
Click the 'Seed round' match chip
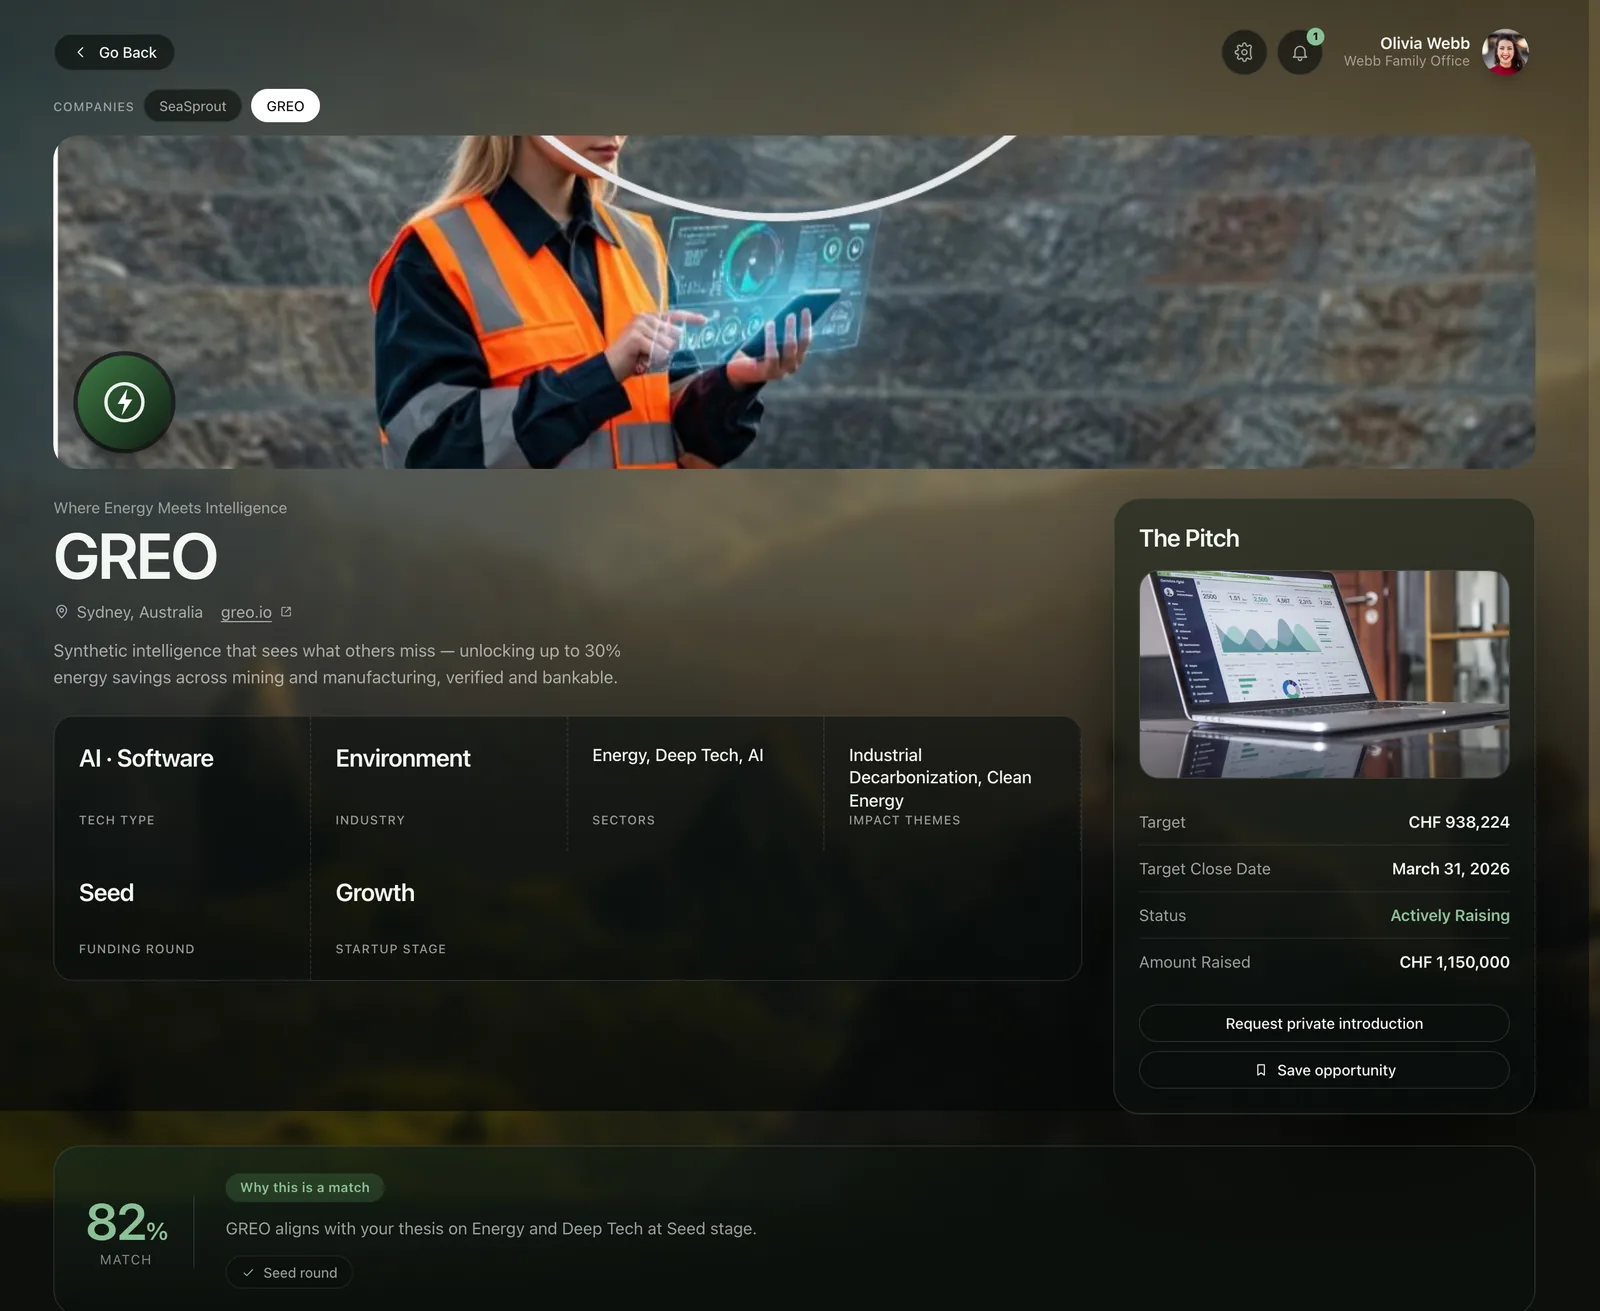tap(289, 1273)
